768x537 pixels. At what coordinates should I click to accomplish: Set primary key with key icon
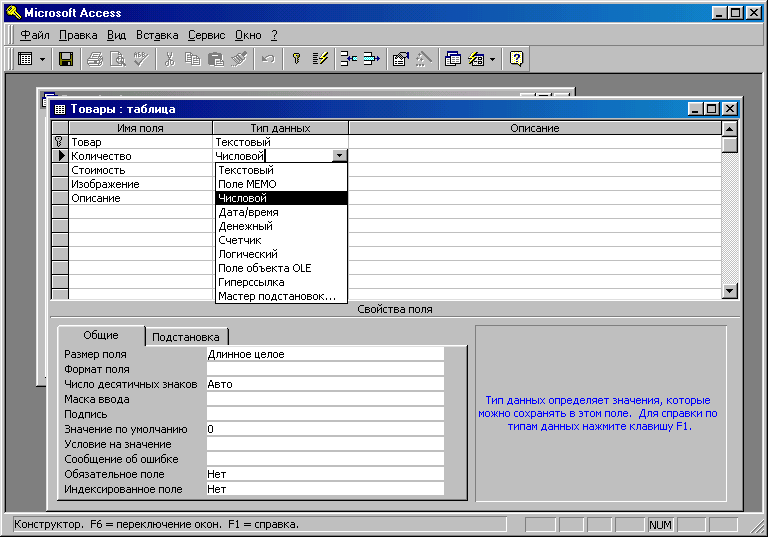(296, 59)
